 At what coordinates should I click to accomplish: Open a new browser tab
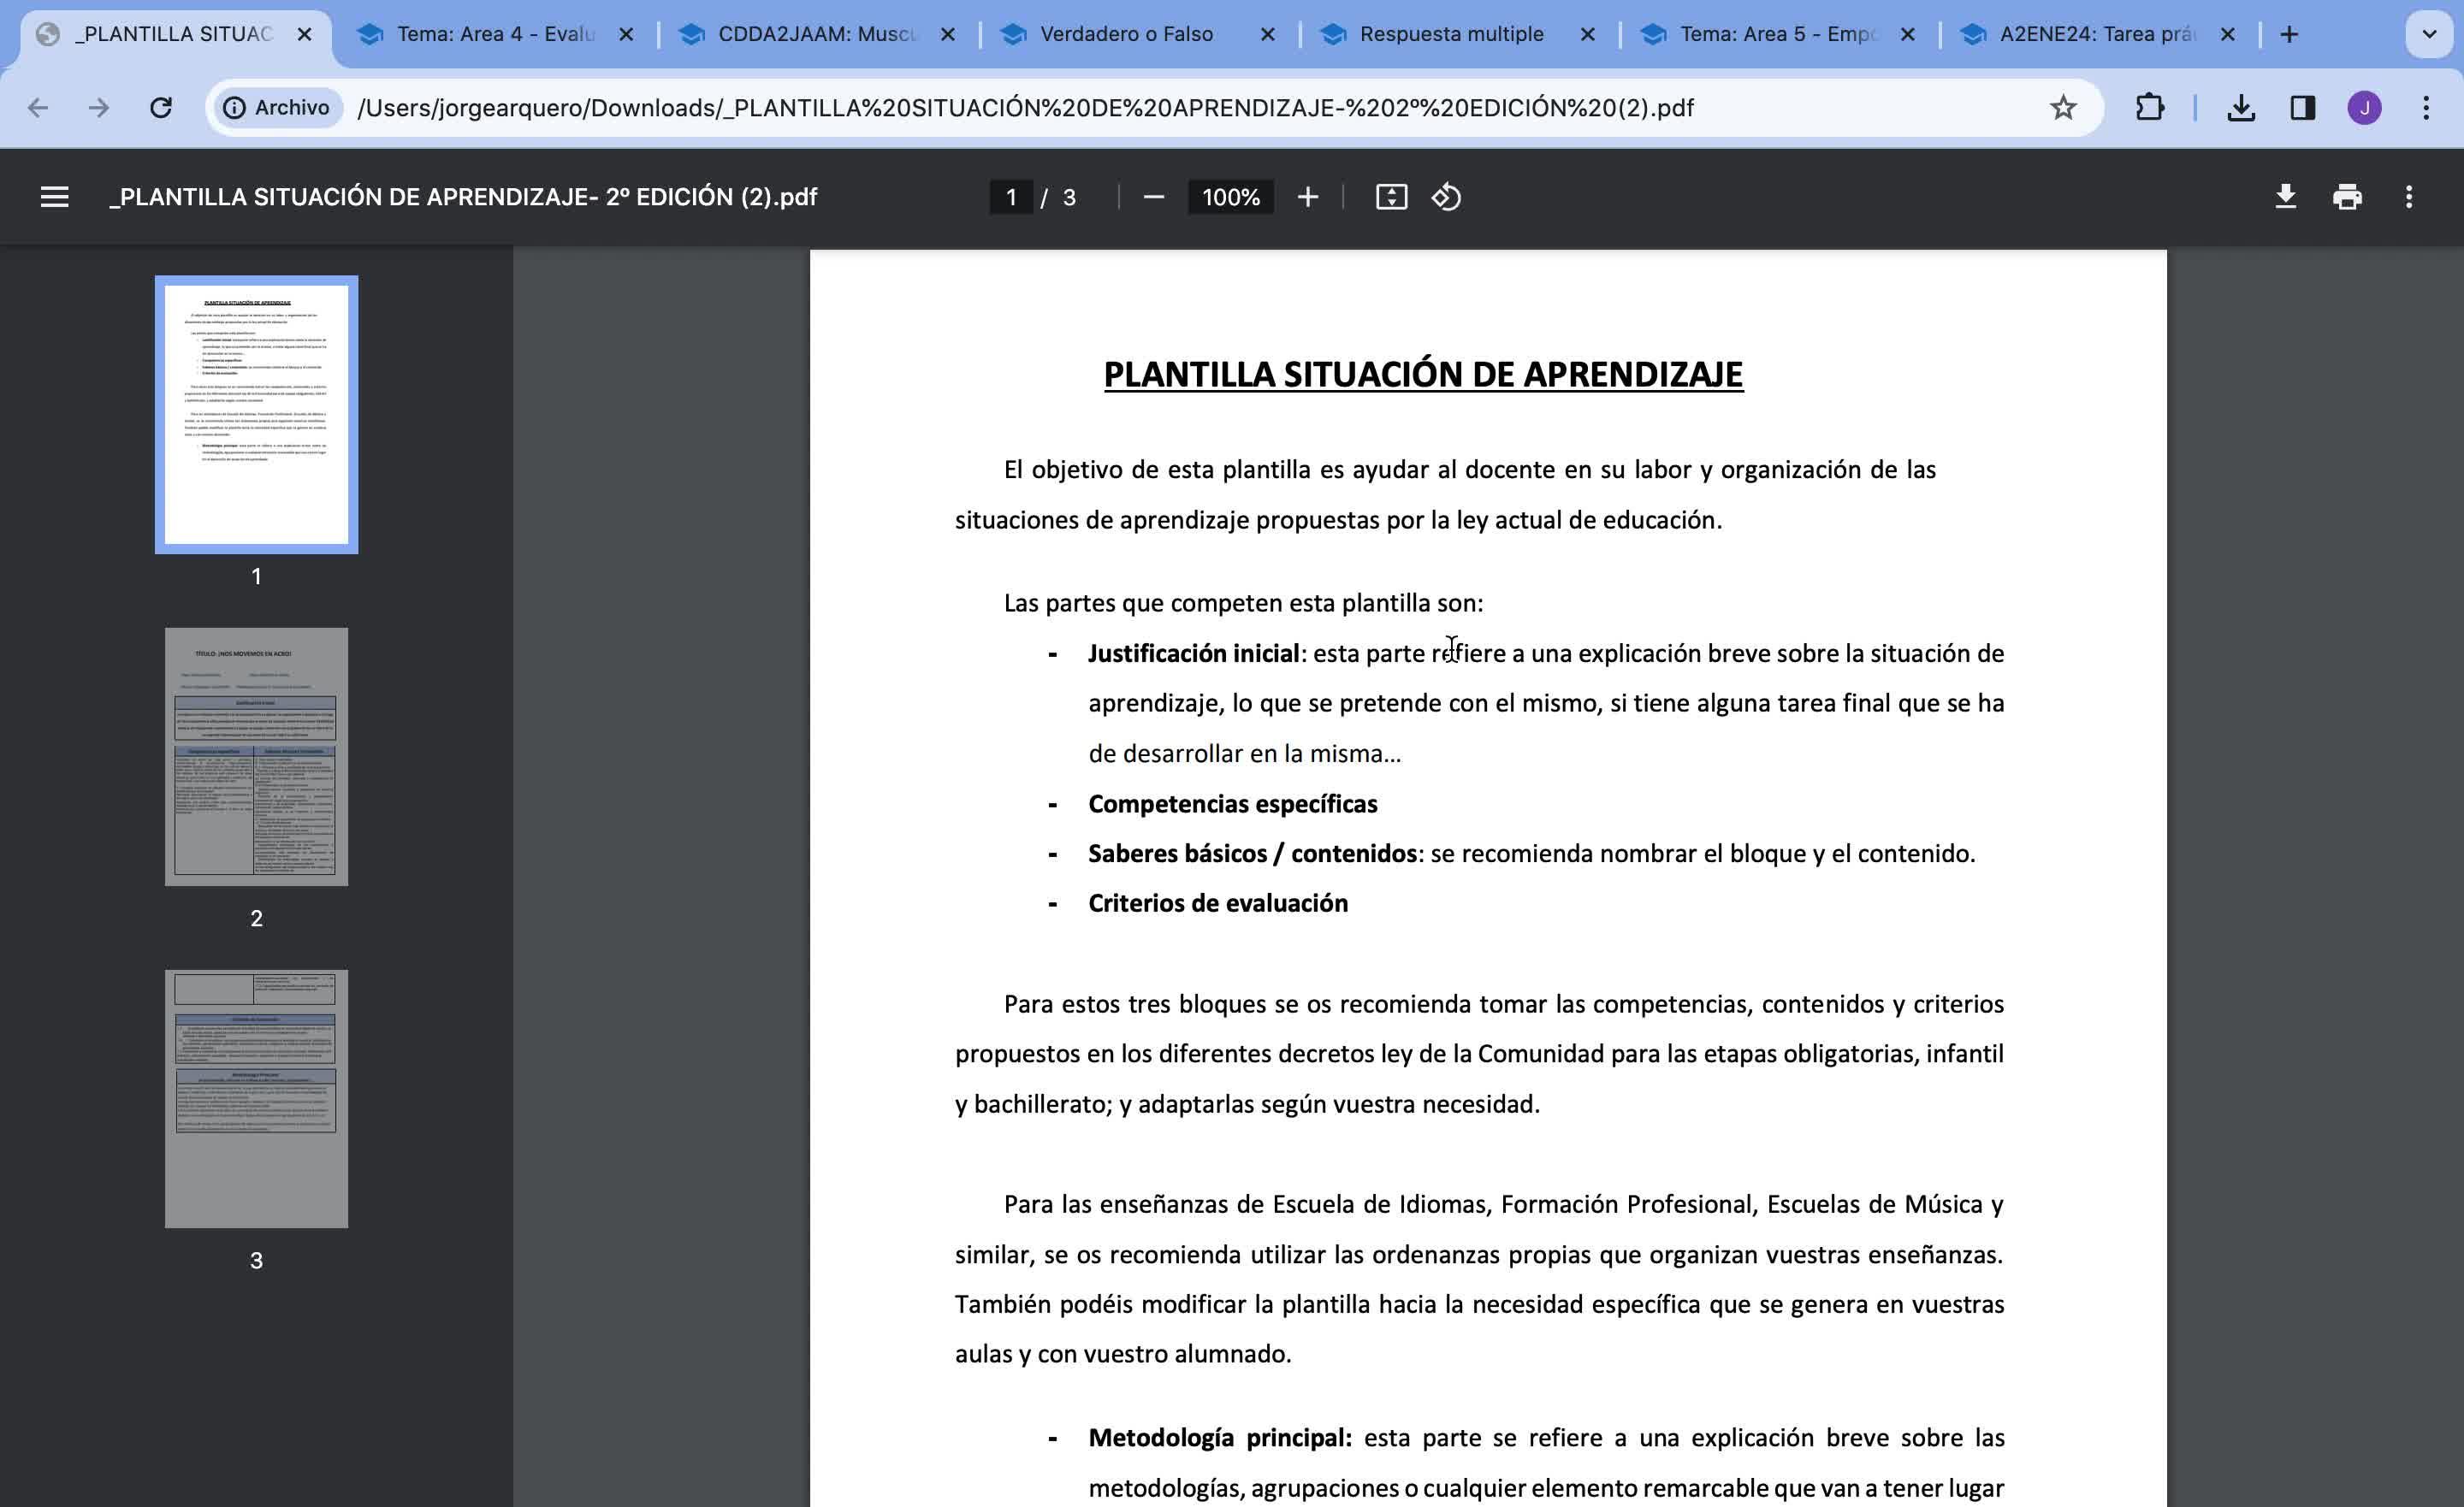(x=2289, y=34)
